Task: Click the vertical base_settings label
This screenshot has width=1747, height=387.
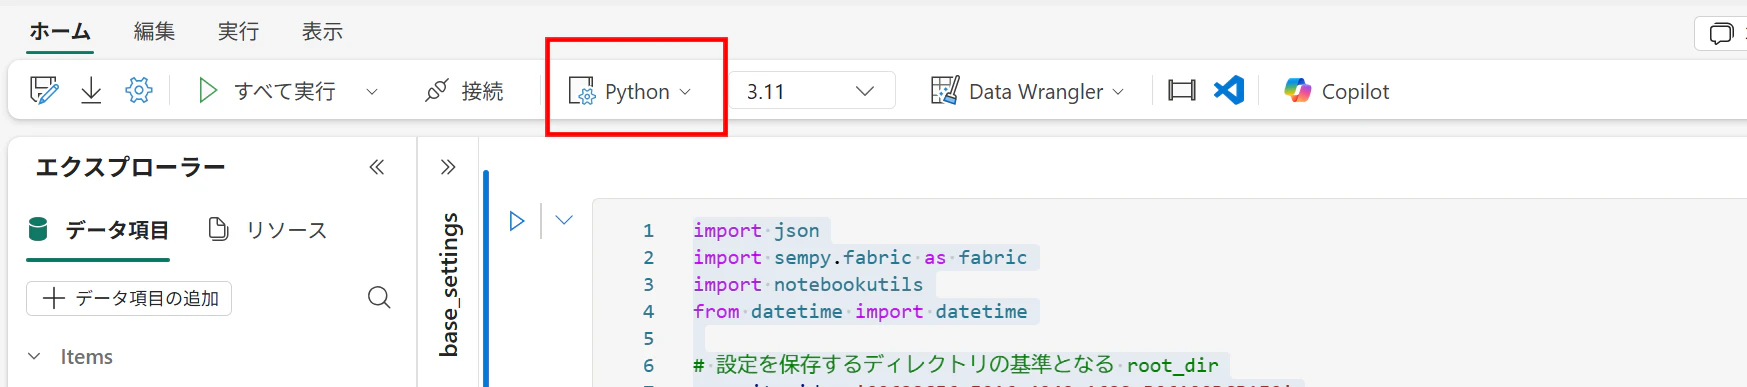Action: click(x=450, y=284)
